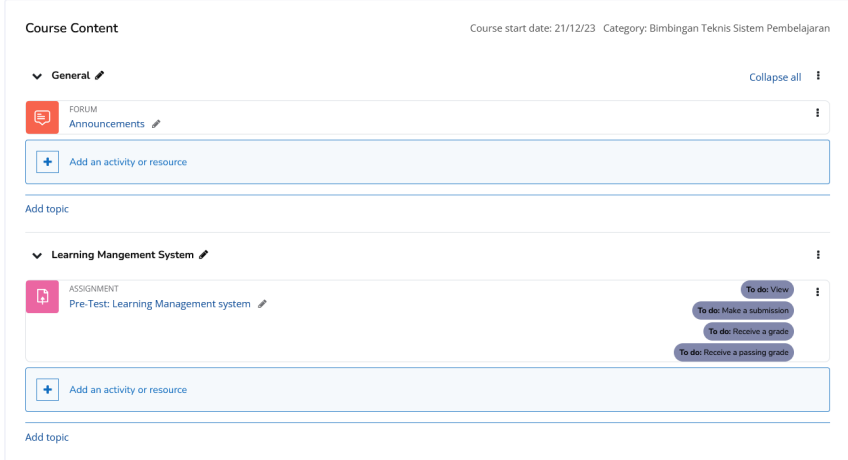Screen dimensions: 848x460
Task: Open Learning Mangement System section menu
Action: tap(818, 255)
